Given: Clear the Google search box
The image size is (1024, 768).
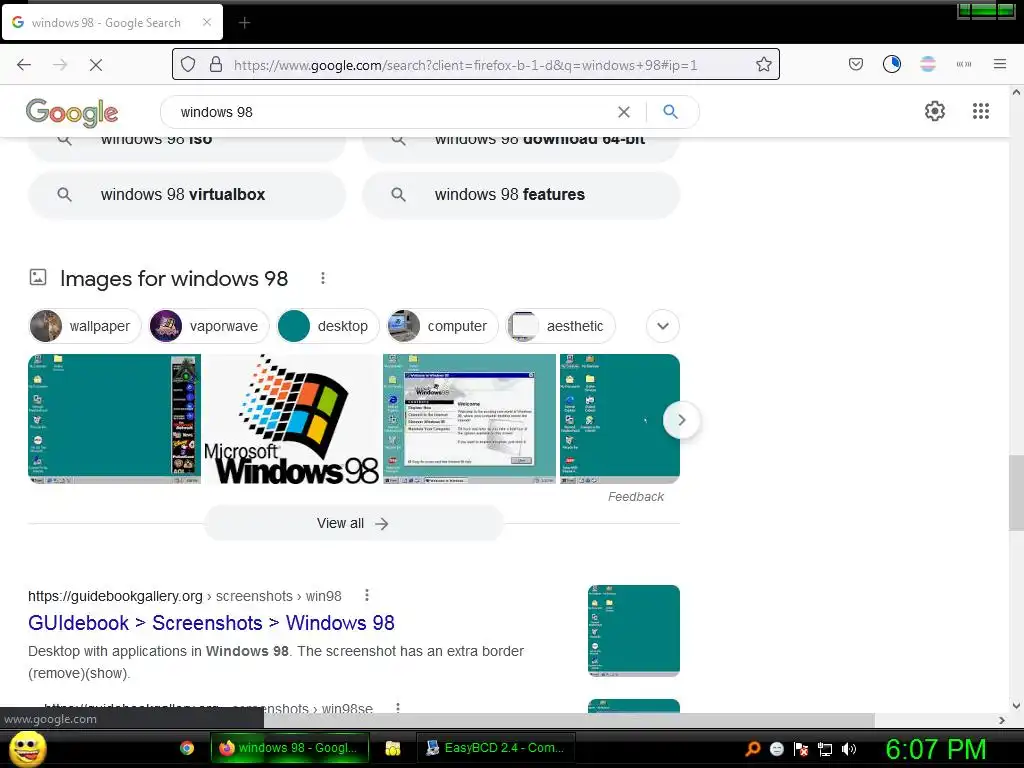Looking at the screenshot, I should pyautogui.click(x=624, y=112).
